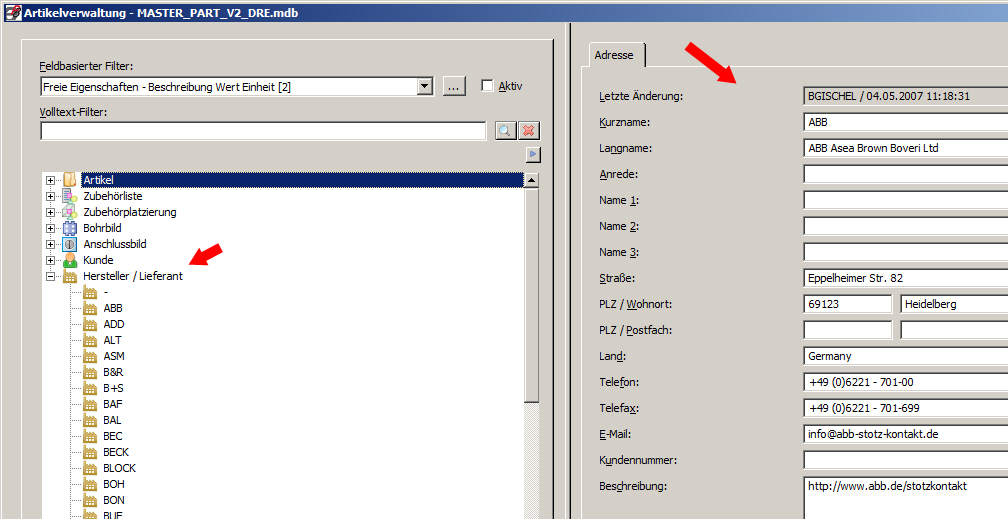Click the magnifier search icon beside Volltext-Filter
Image resolution: width=1008 pixels, height=519 pixels.
coord(505,131)
